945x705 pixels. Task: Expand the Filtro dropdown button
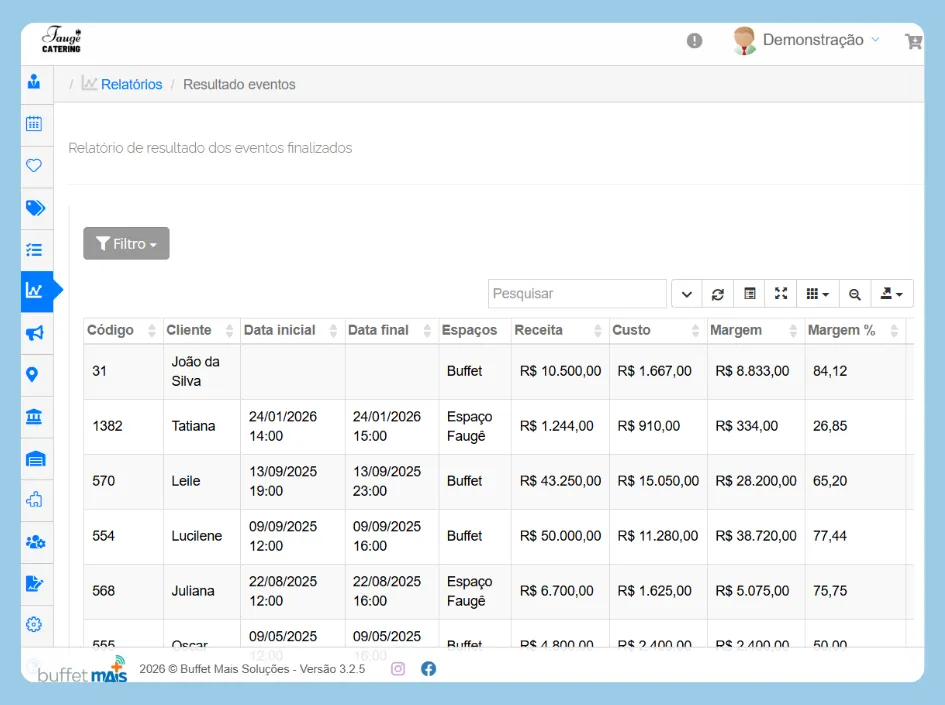tap(126, 244)
